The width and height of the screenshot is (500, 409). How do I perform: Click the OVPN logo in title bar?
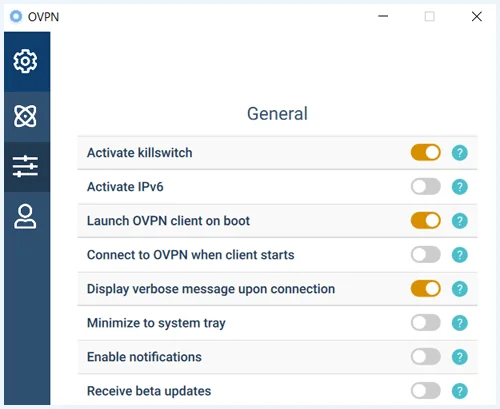tap(16, 16)
